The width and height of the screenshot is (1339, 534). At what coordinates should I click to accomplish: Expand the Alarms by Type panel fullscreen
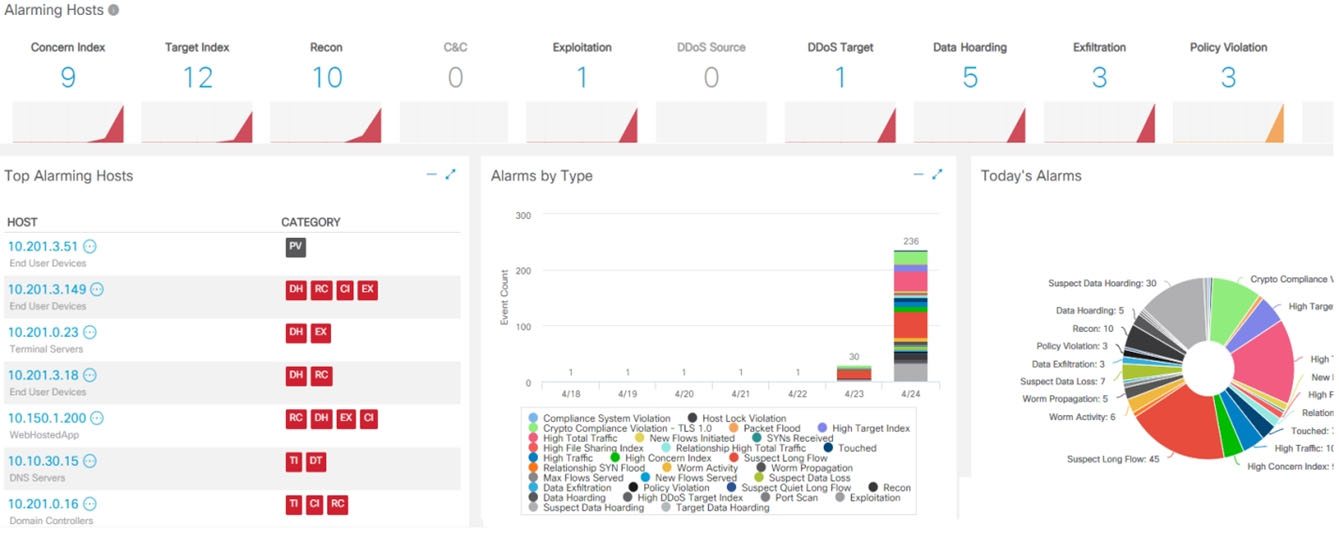[937, 175]
